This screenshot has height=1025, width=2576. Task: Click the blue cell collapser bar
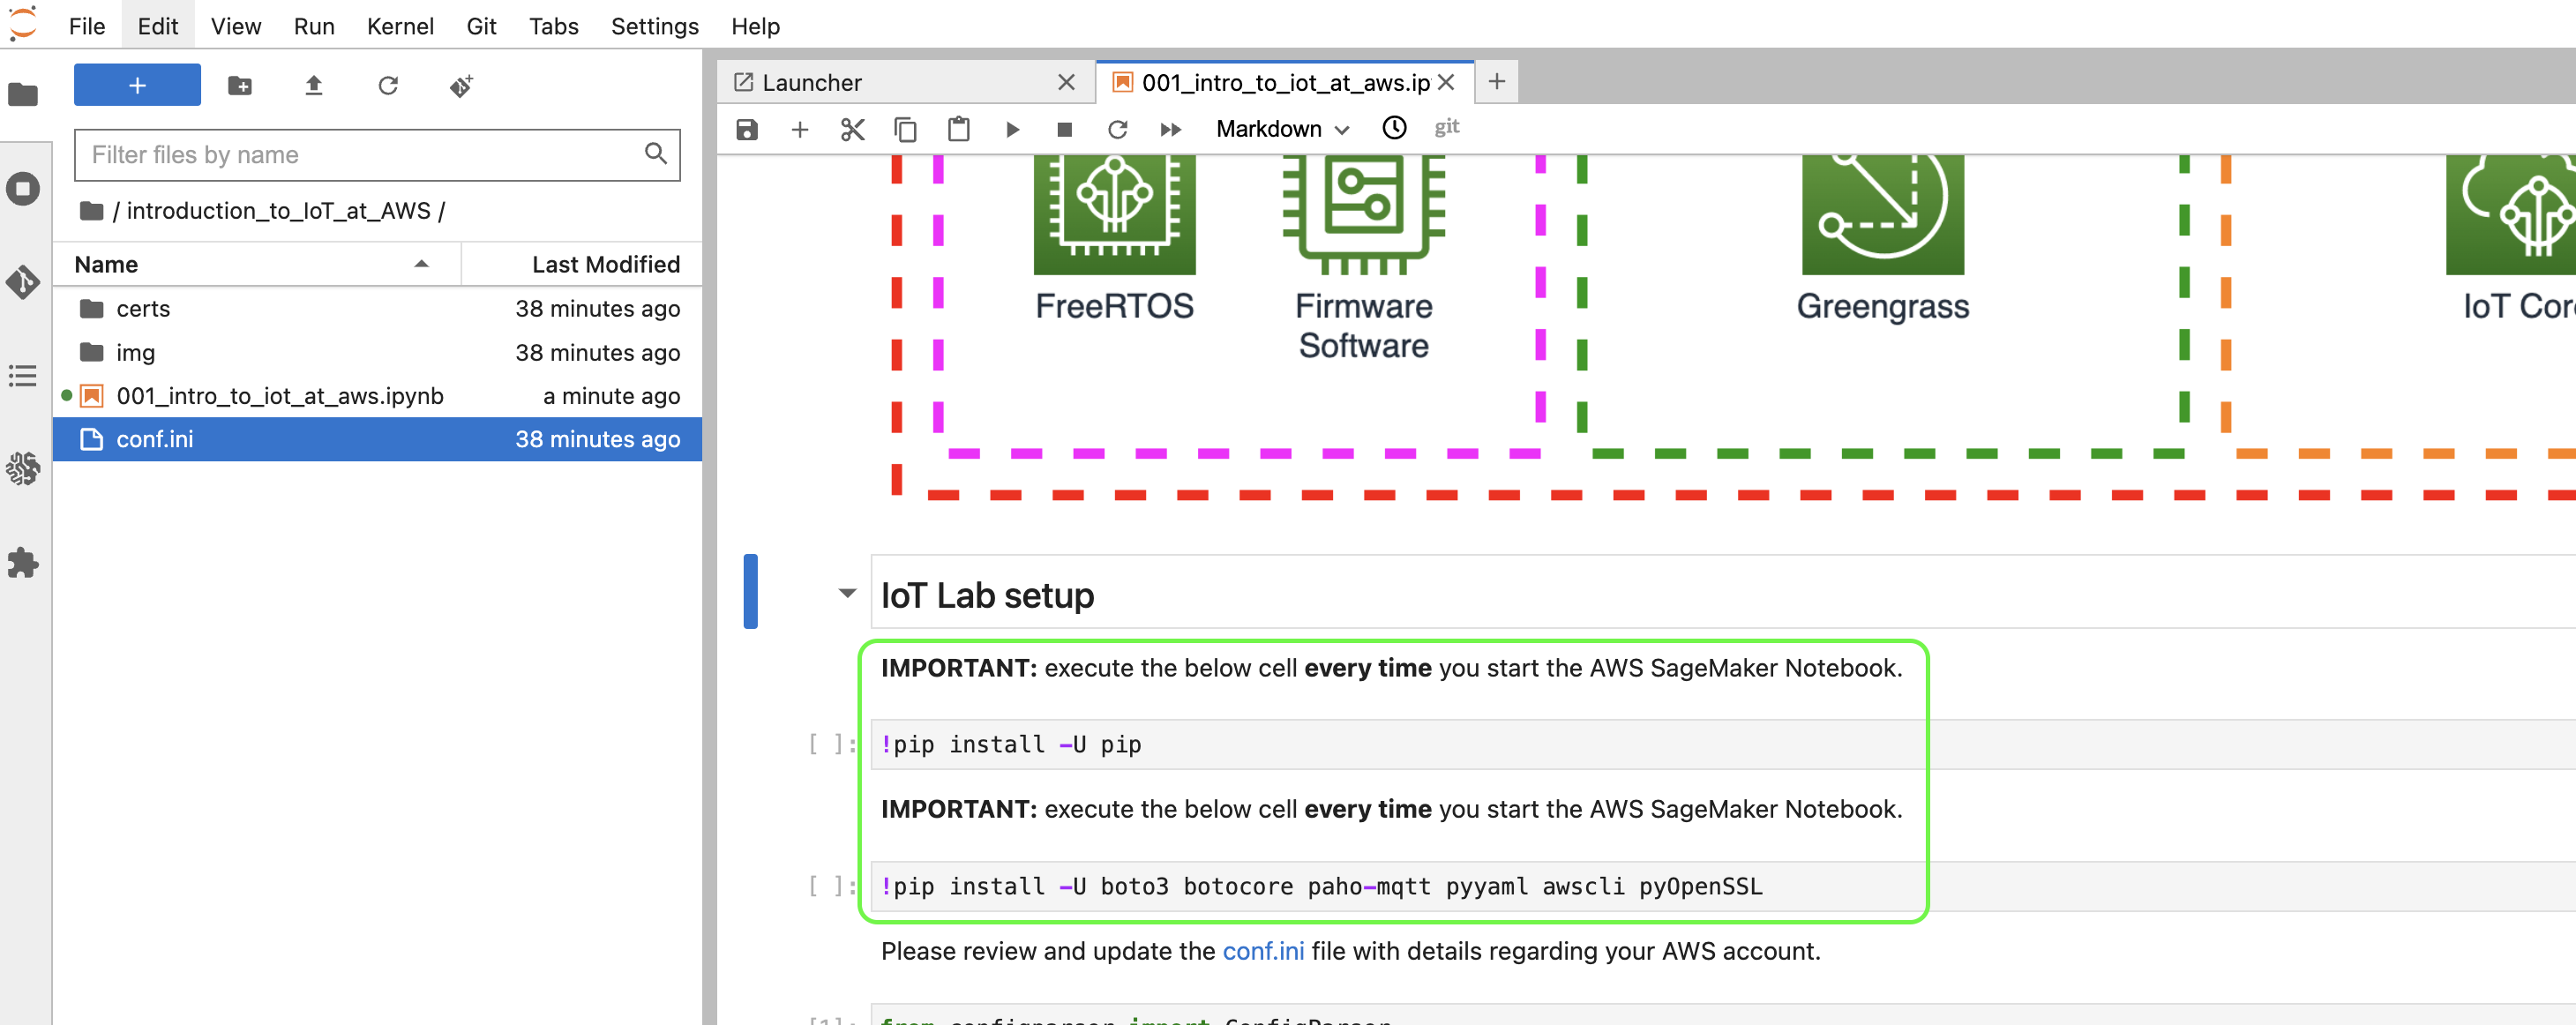(x=750, y=591)
